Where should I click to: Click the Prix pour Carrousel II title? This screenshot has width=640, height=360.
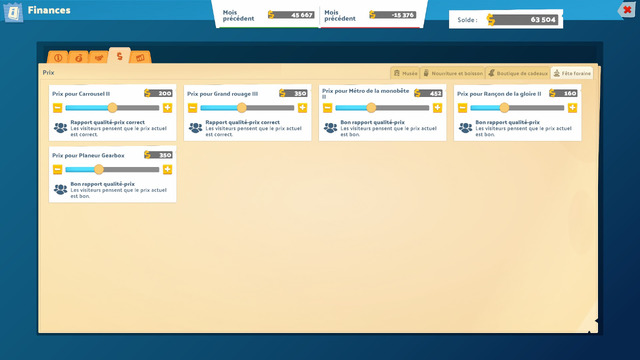tap(81, 94)
